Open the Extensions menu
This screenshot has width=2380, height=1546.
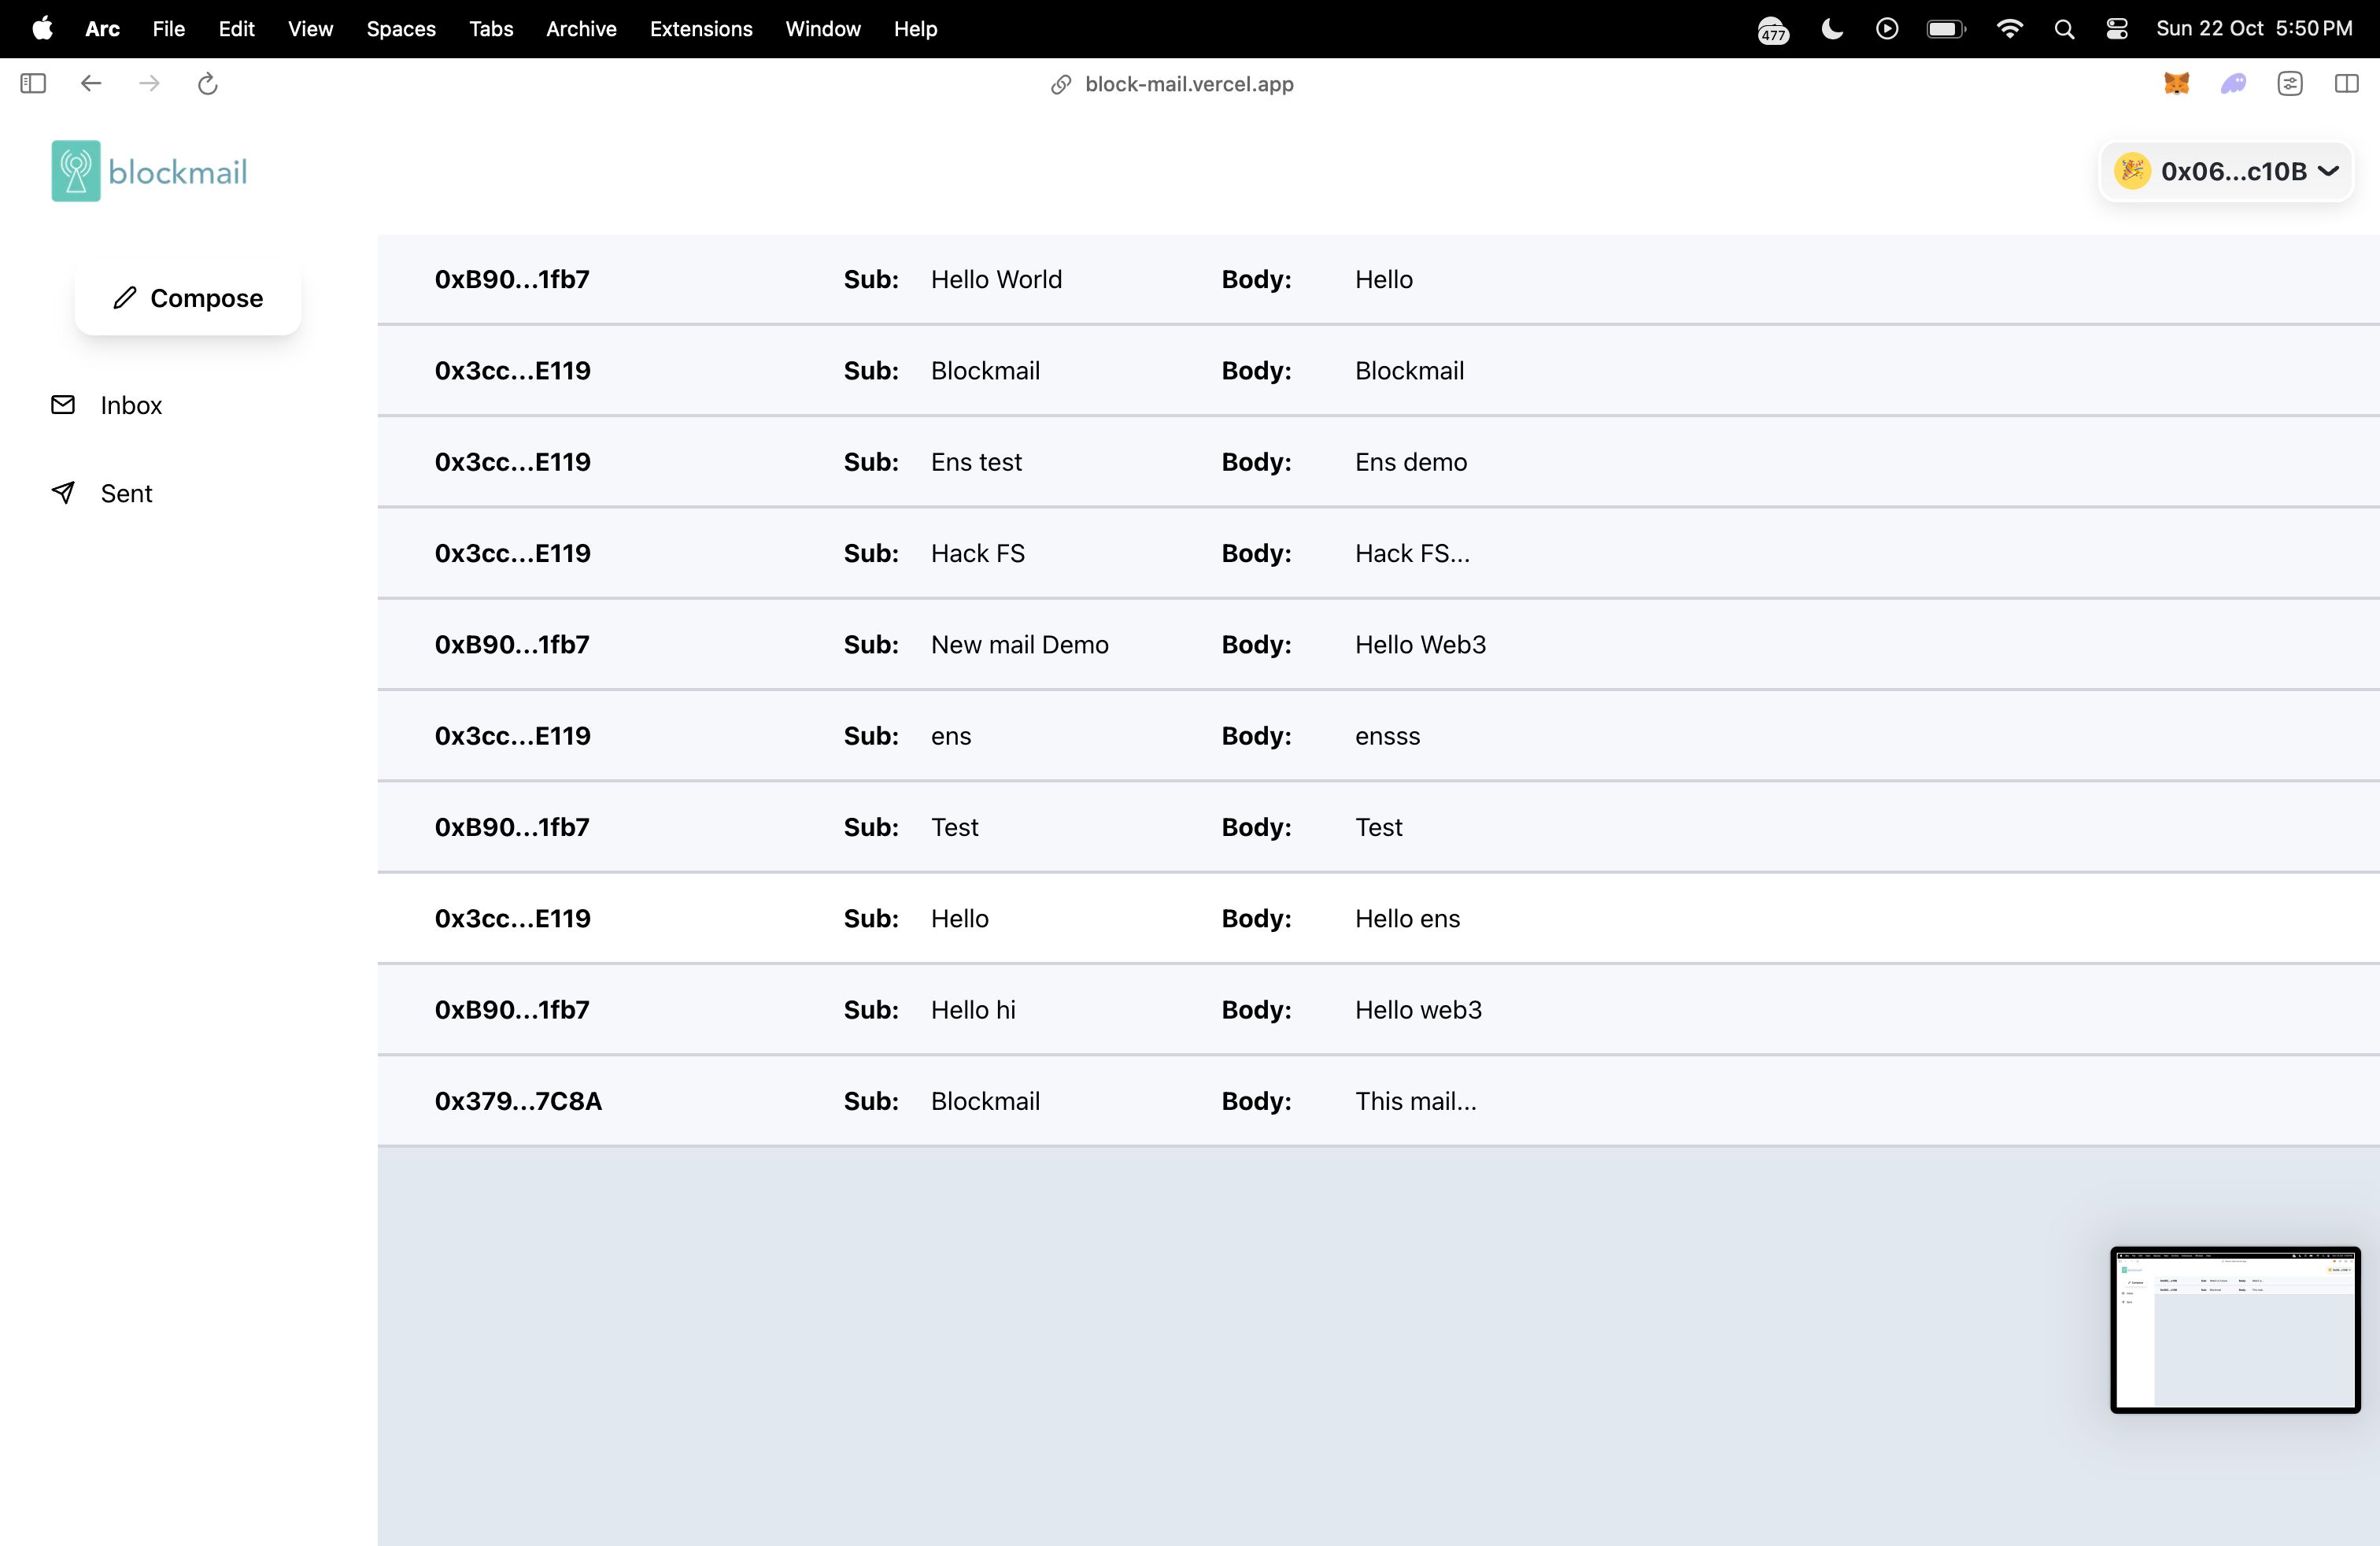pyautogui.click(x=701, y=29)
